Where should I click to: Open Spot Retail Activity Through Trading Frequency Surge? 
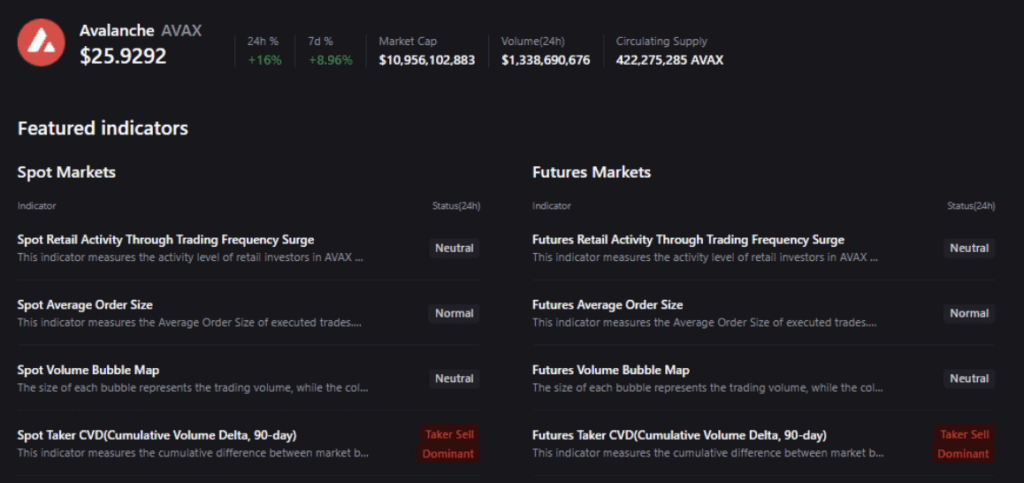166,240
